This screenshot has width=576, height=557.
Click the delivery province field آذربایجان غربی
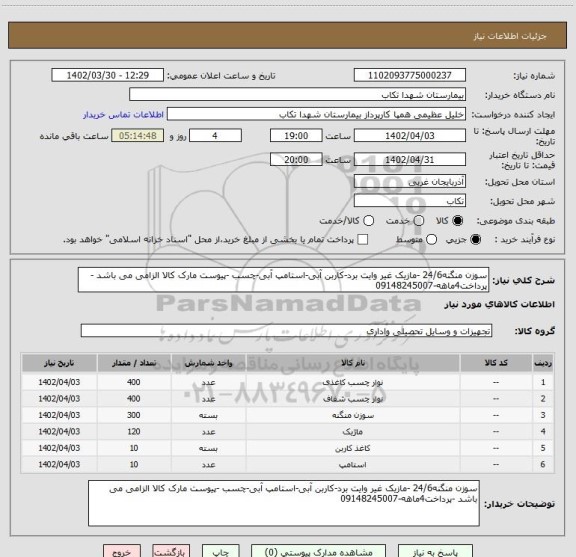click(410, 182)
